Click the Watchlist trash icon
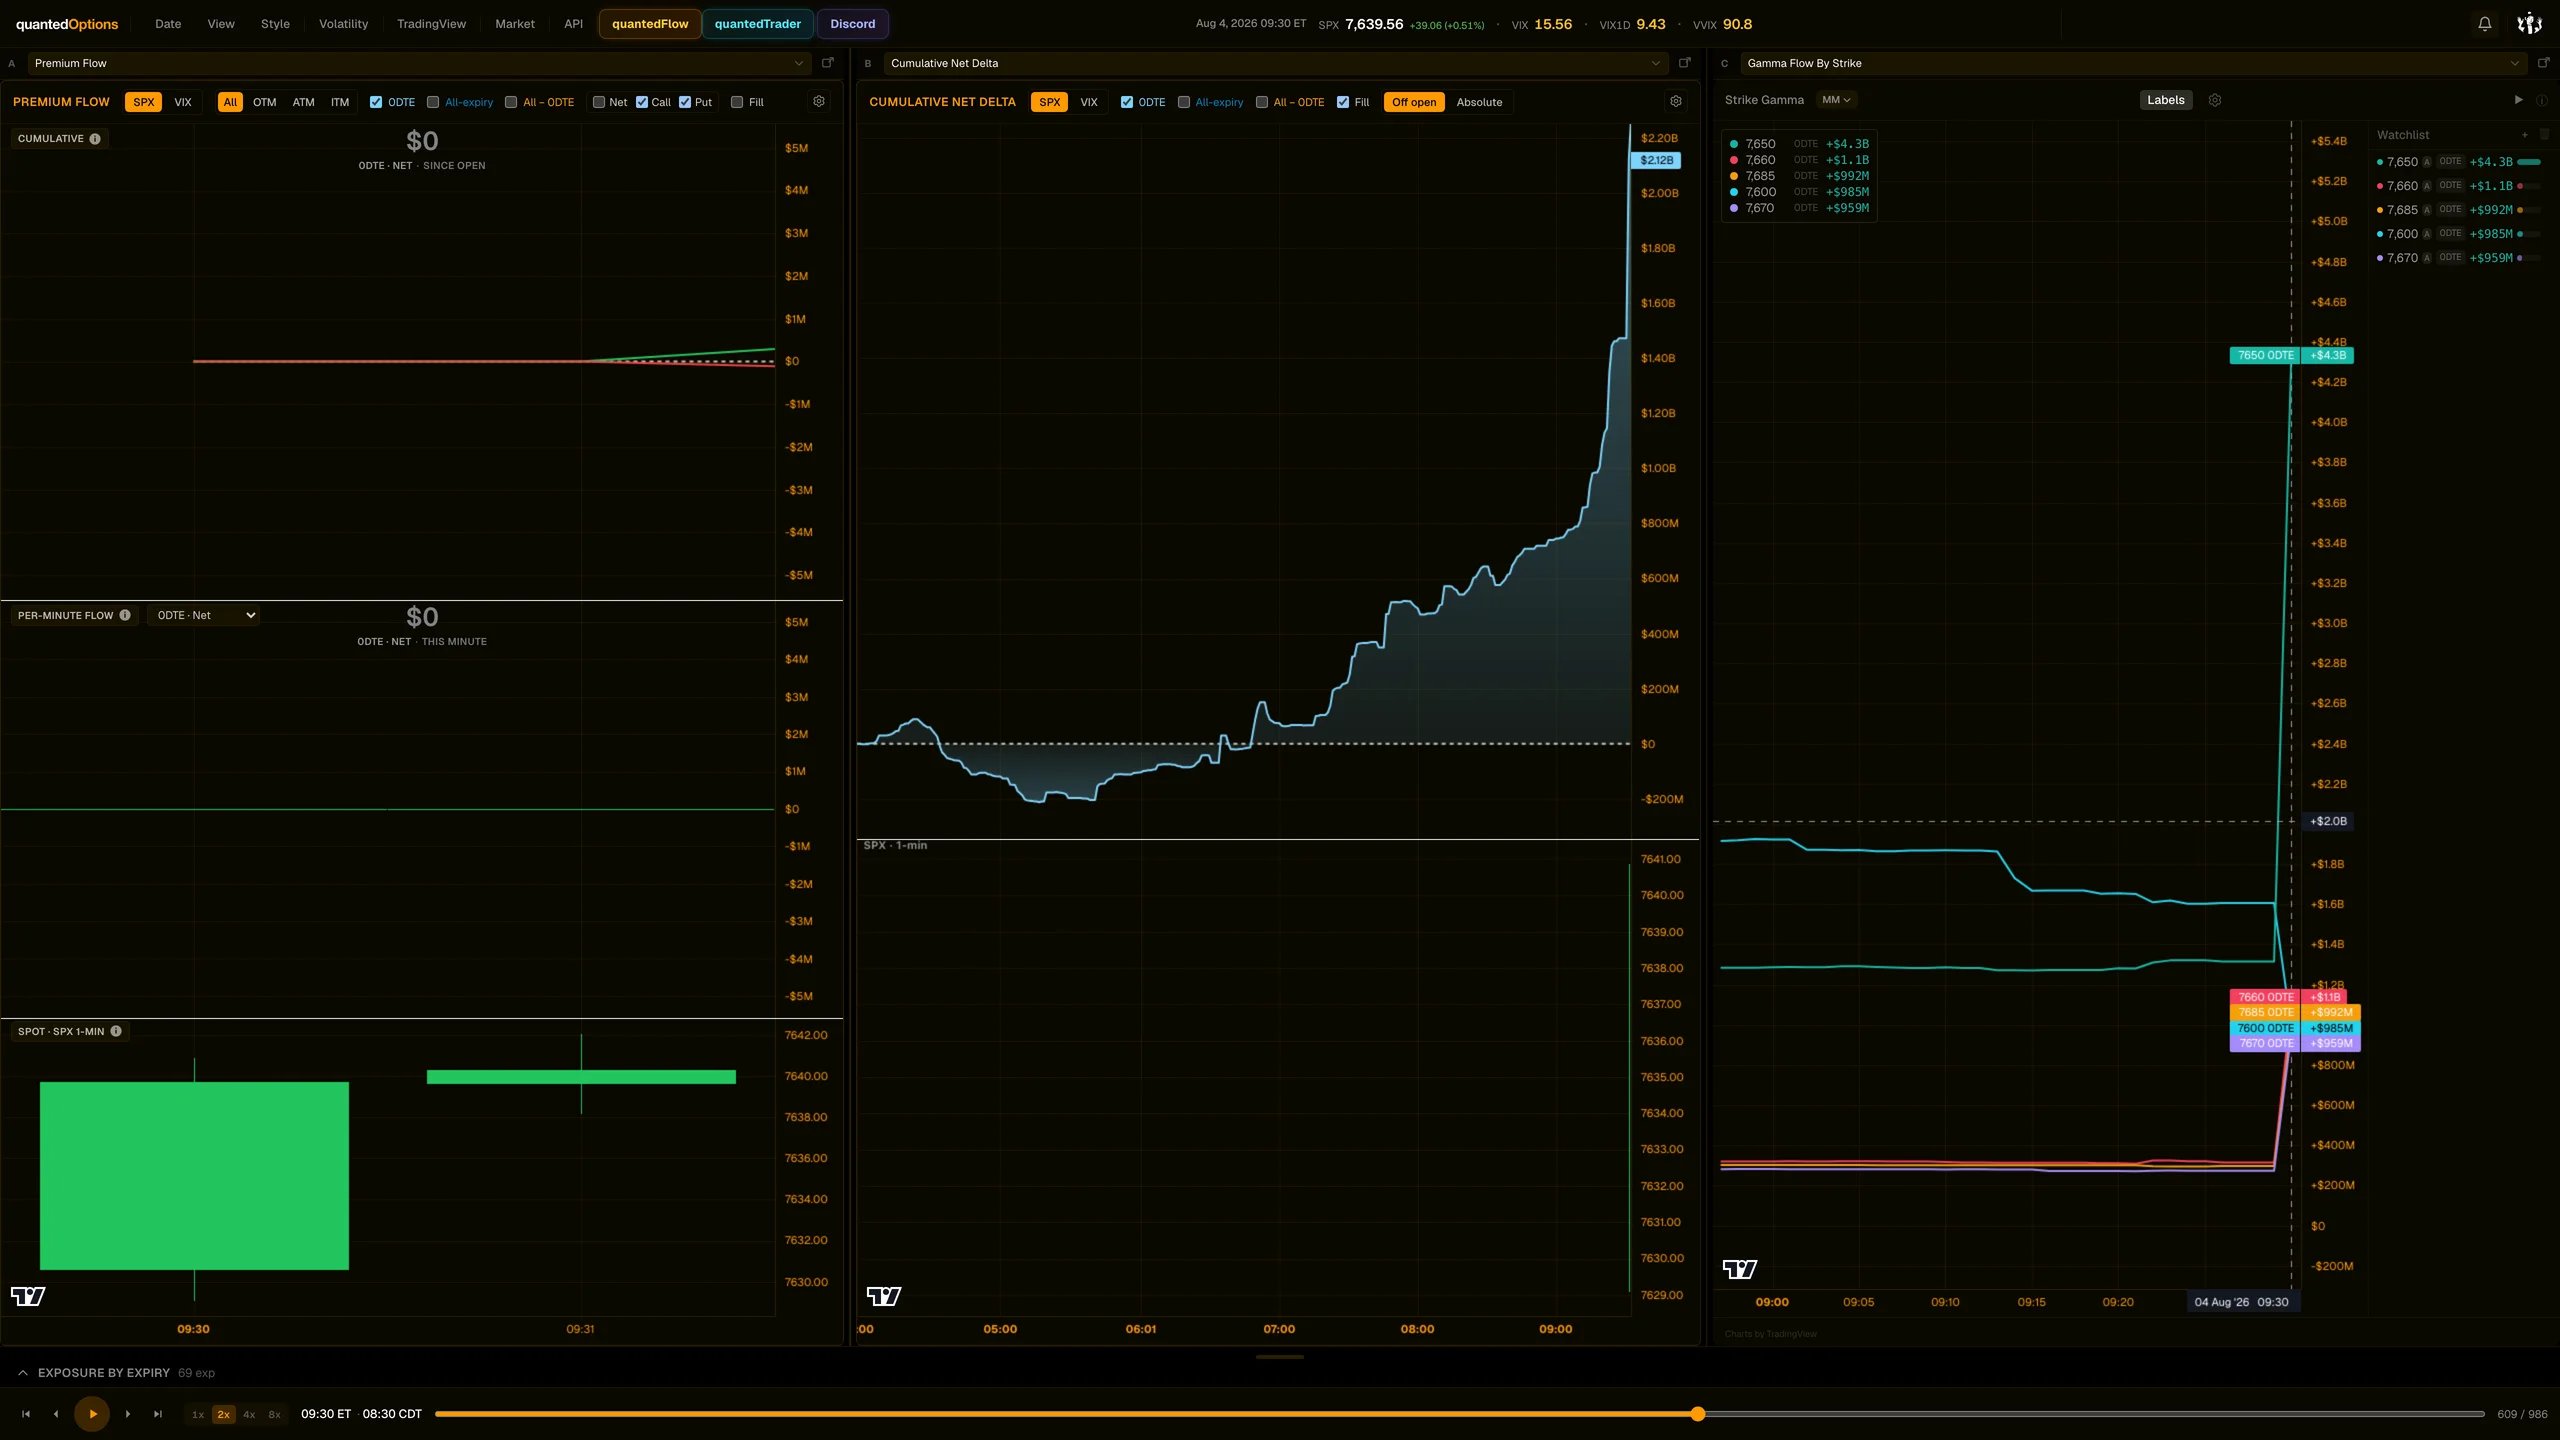The width and height of the screenshot is (2560, 1440). (x=2545, y=135)
